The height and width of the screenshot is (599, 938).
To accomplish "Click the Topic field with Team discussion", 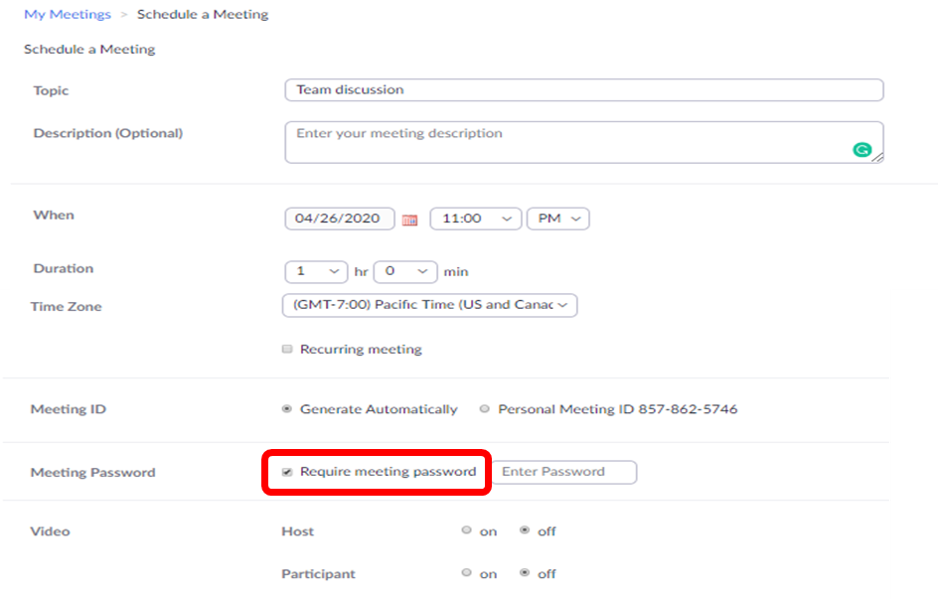I will pyautogui.click(x=584, y=90).
